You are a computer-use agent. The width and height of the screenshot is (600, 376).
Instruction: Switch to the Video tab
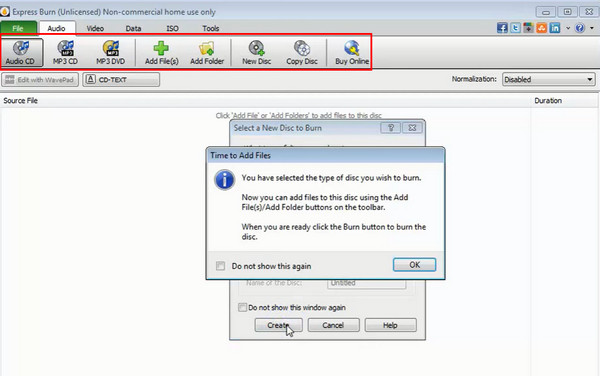click(x=95, y=28)
